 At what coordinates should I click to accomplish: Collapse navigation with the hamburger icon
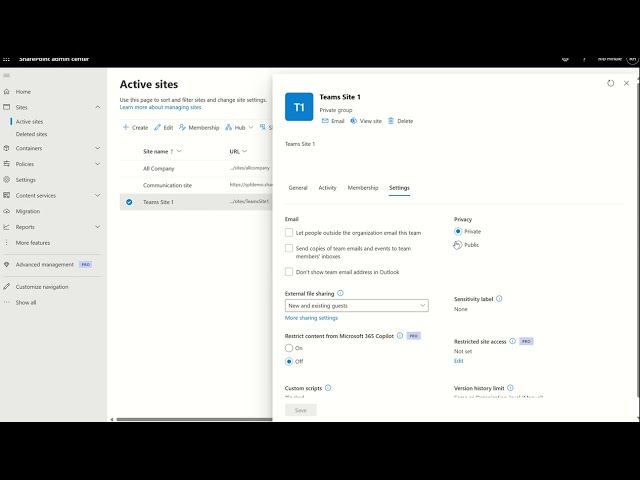point(6,76)
